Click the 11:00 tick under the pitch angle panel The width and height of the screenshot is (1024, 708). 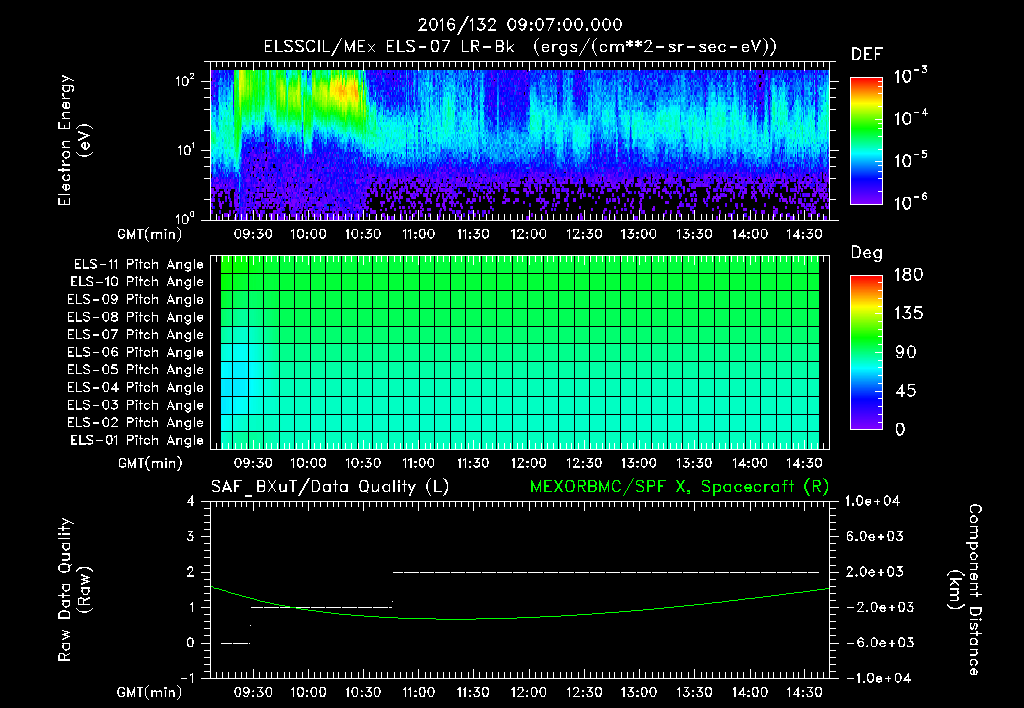pos(418,464)
